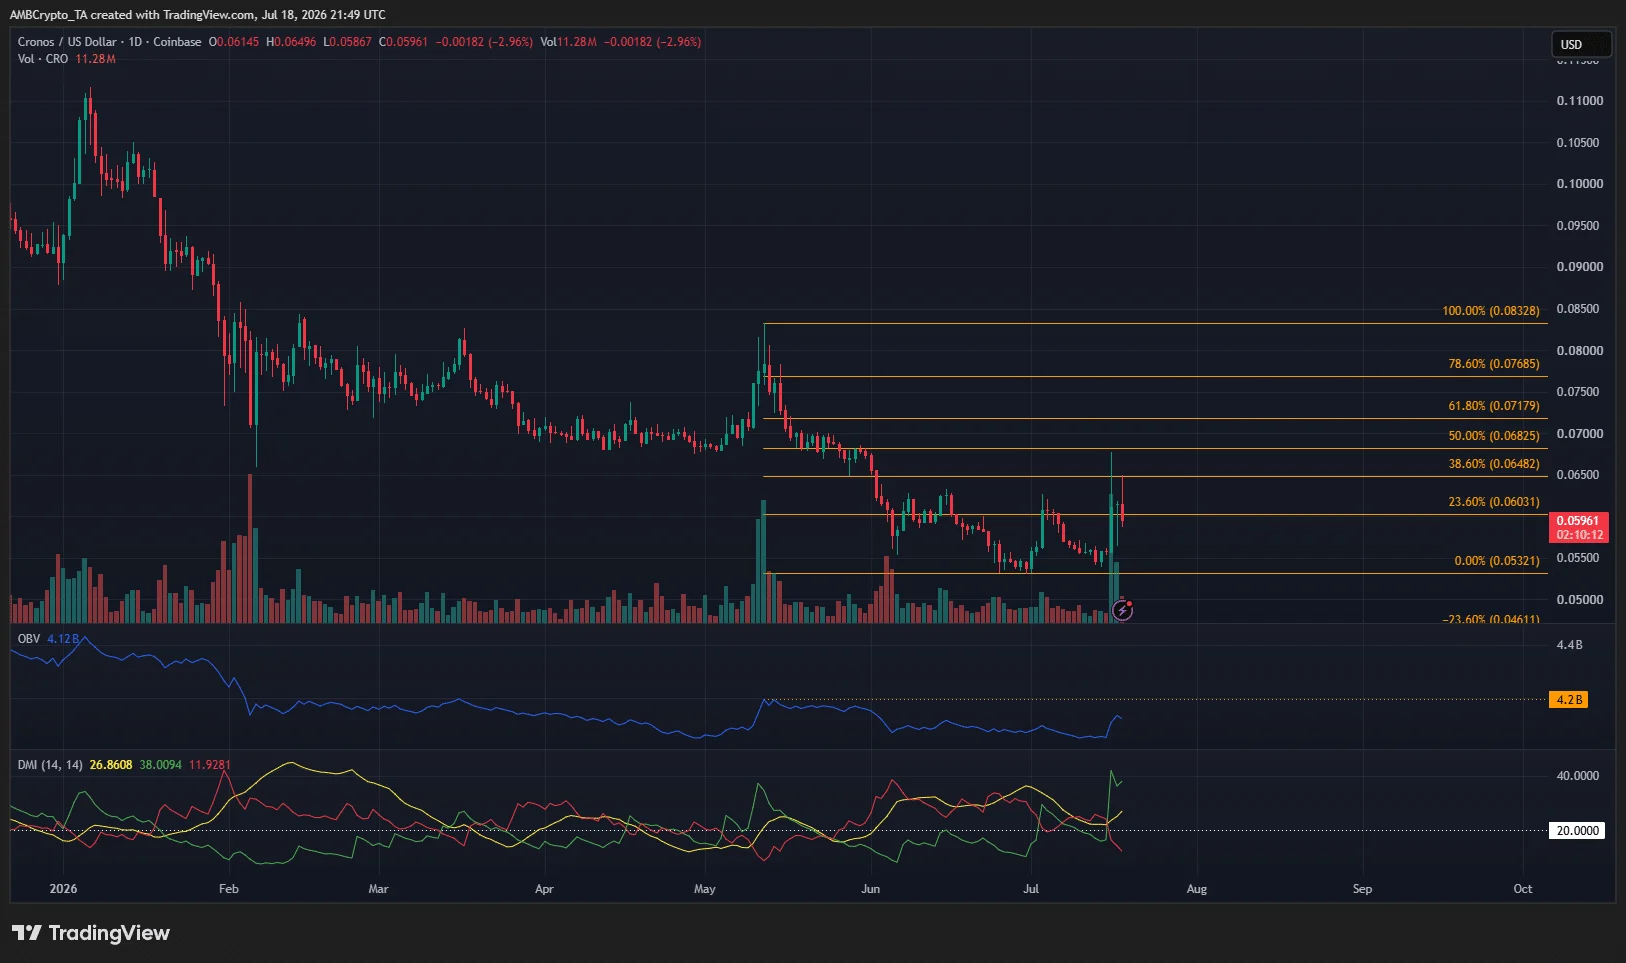The width and height of the screenshot is (1626, 963).
Task: Click the 0.08000 price scale value
Action: point(1579,351)
